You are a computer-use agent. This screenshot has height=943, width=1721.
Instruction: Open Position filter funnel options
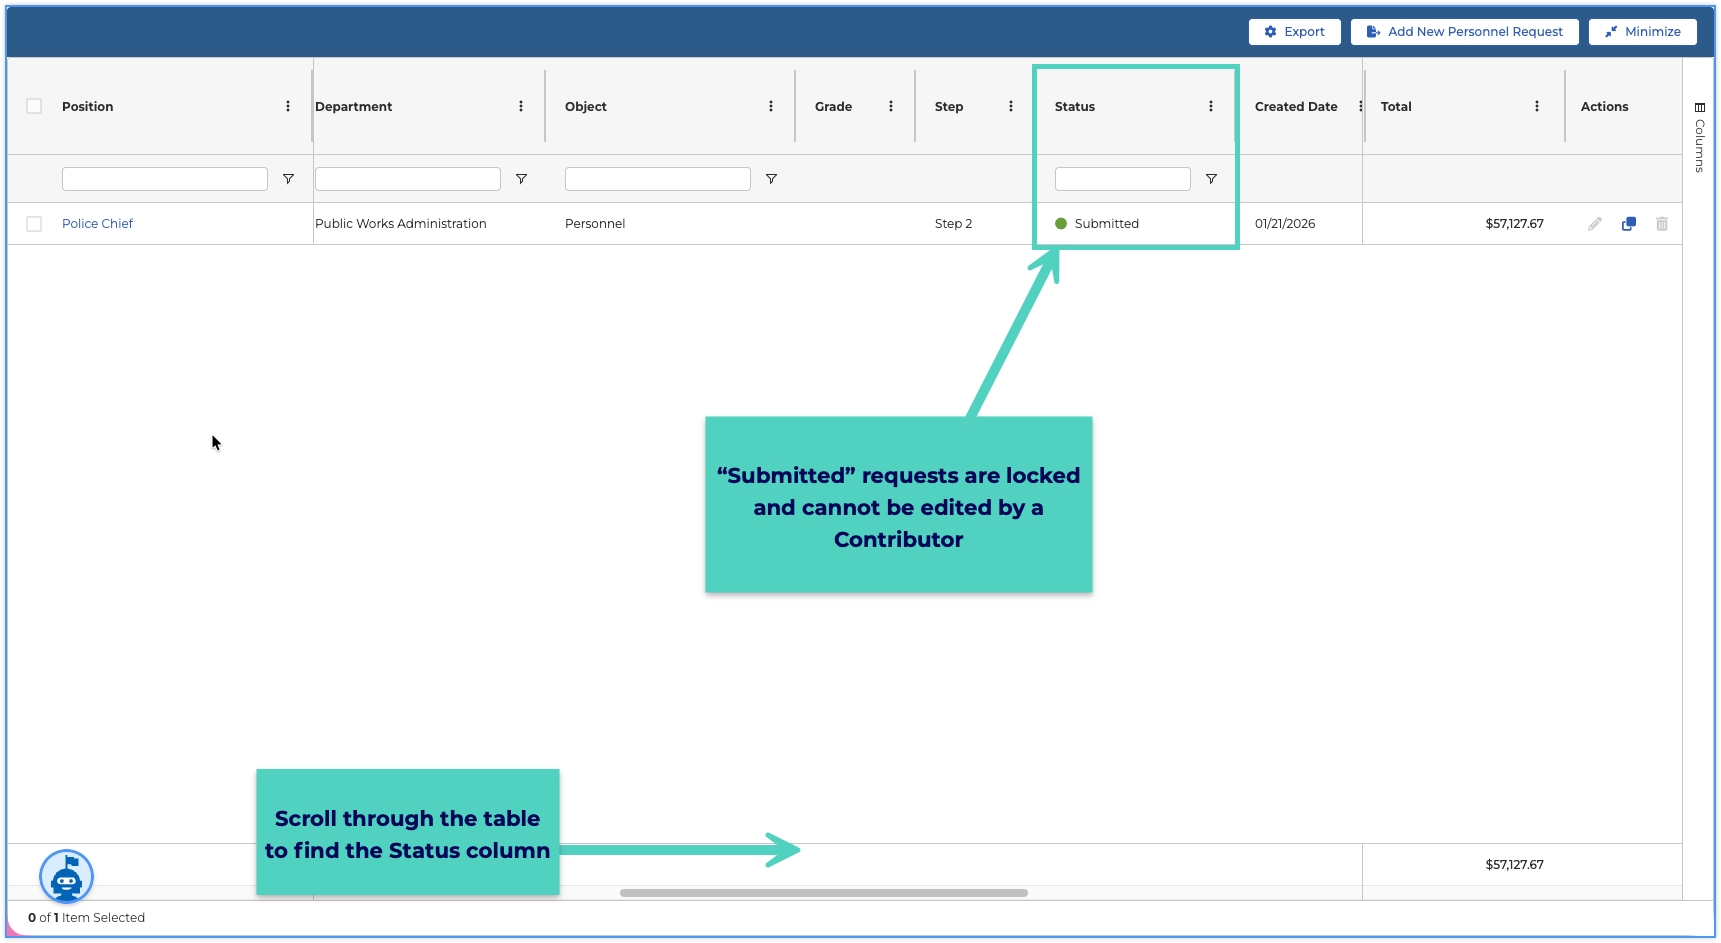pyautogui.click(x=288, y=179)
